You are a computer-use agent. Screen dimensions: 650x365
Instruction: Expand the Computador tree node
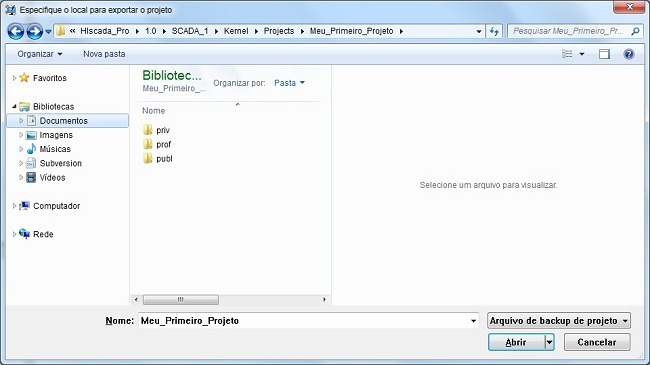(14, 206)
